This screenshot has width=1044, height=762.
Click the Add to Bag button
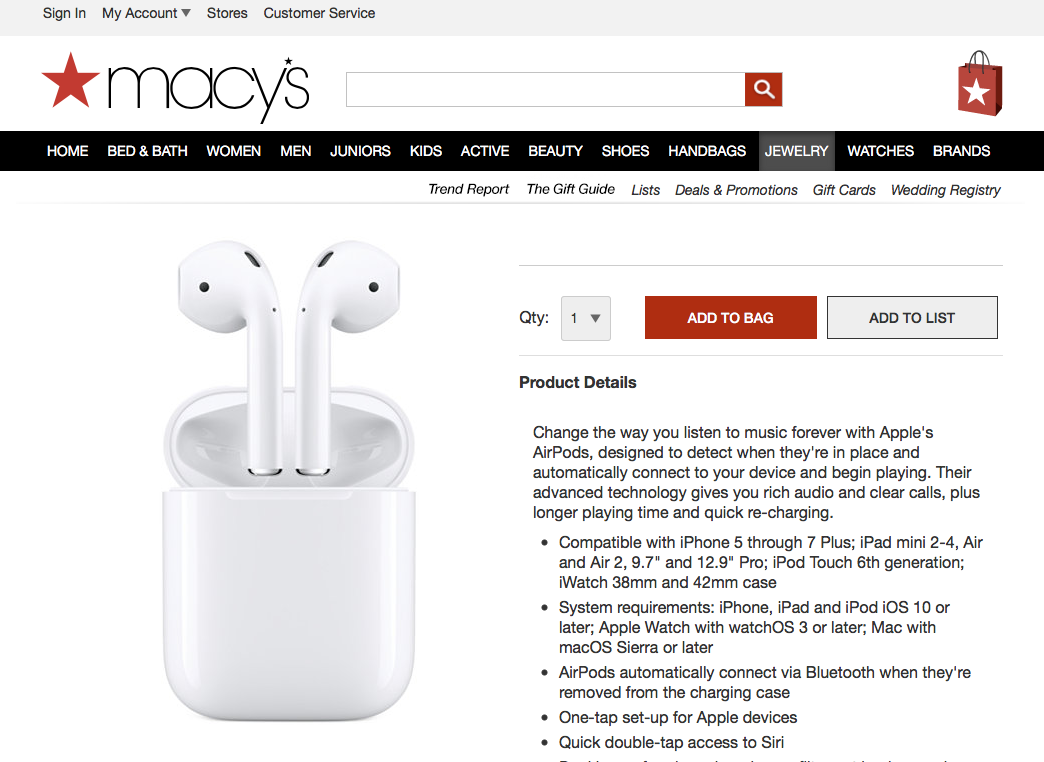coord(730,318)
